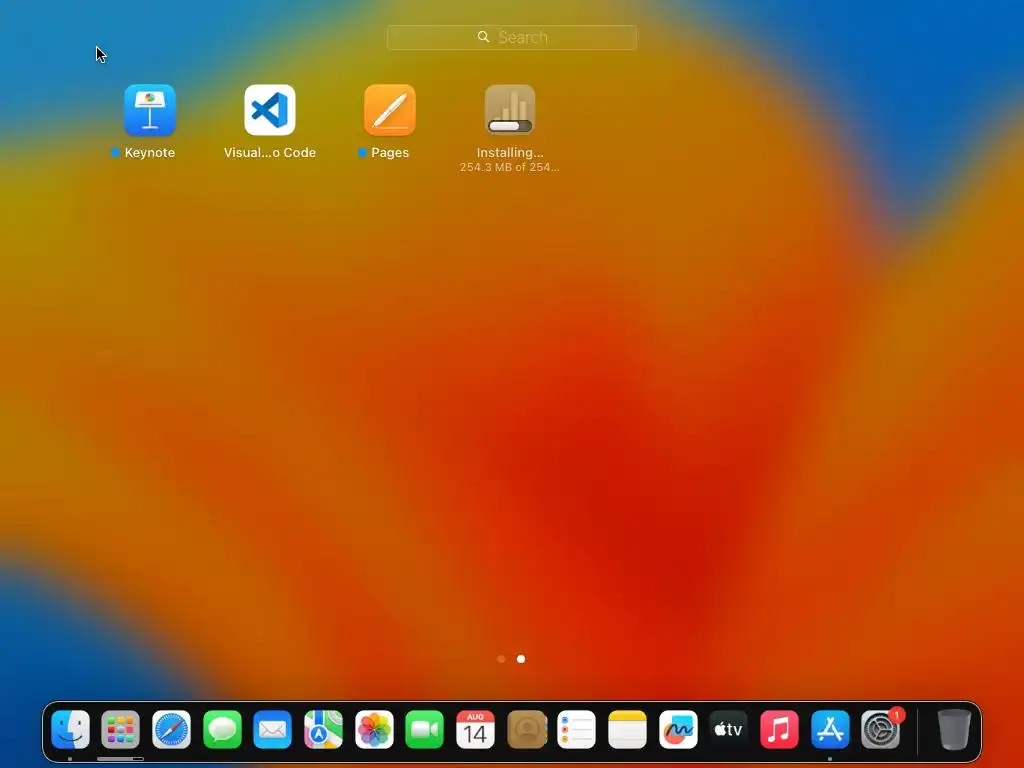This screenshot has height=768, width=1024.
Task: Click the Launchpad icon in the Dock
Action: point(120,729)
